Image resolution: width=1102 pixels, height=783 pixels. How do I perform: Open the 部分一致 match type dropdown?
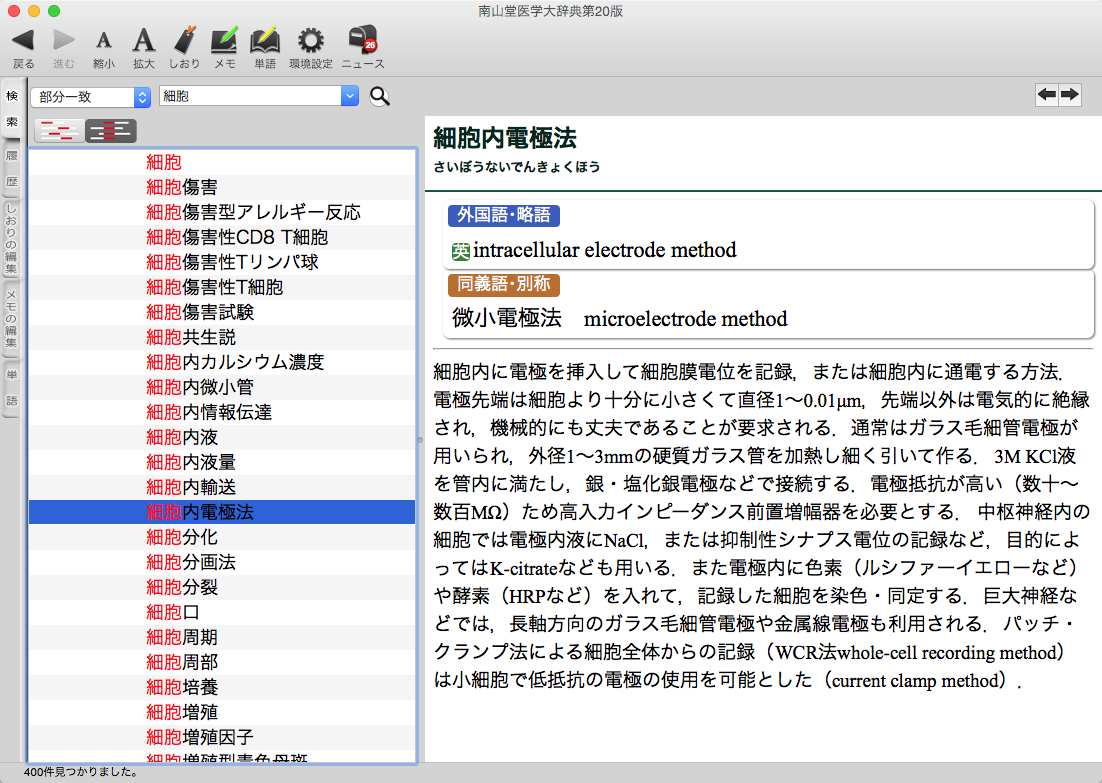pos(89,96)
